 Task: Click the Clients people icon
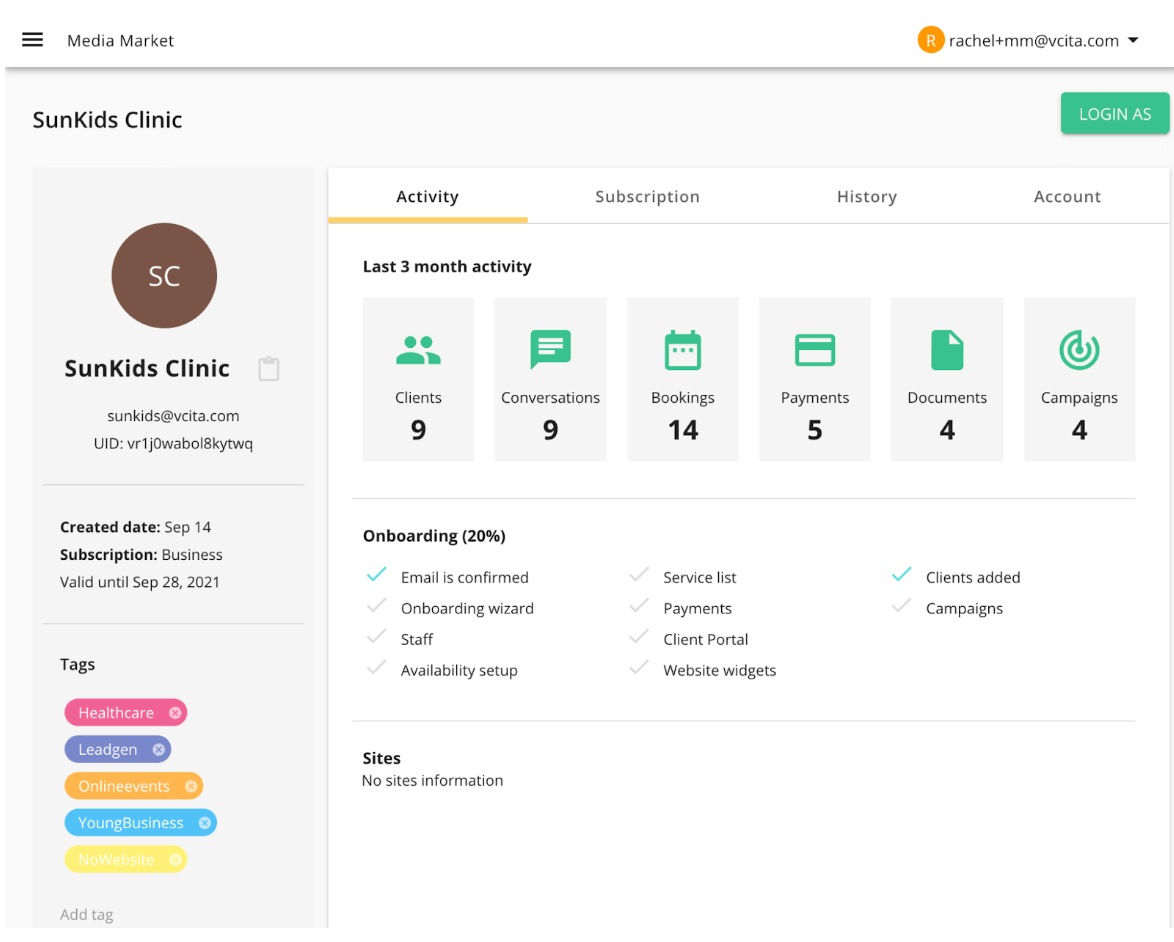click(x=418, y=350)
